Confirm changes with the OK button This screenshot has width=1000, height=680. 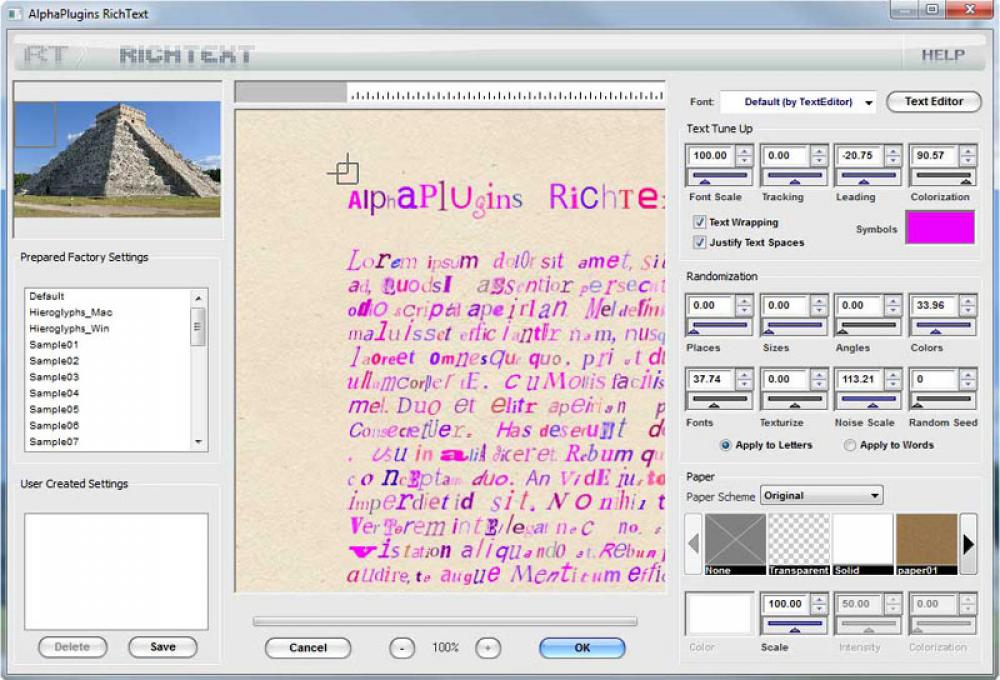581,648
